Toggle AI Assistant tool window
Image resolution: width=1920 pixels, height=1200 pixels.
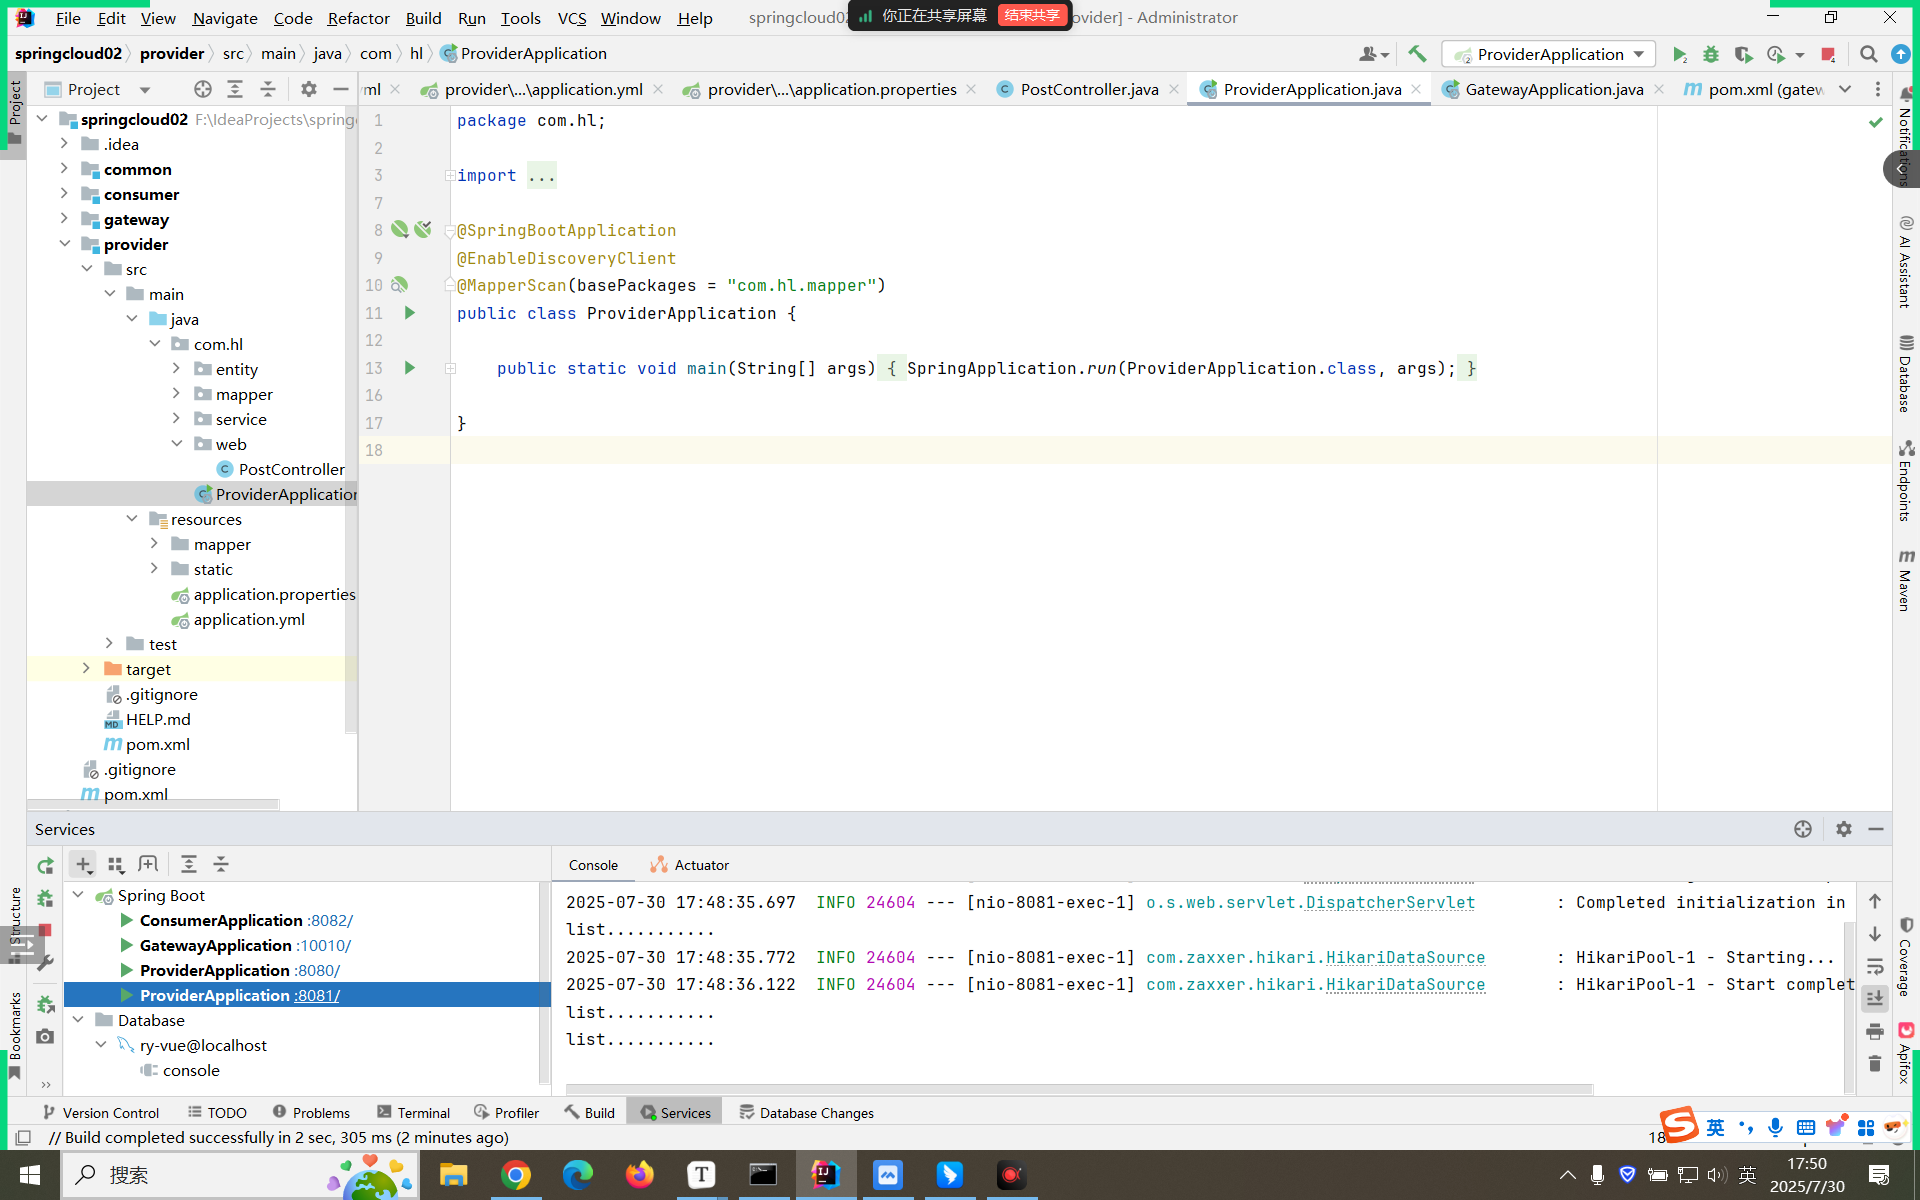1906,261
